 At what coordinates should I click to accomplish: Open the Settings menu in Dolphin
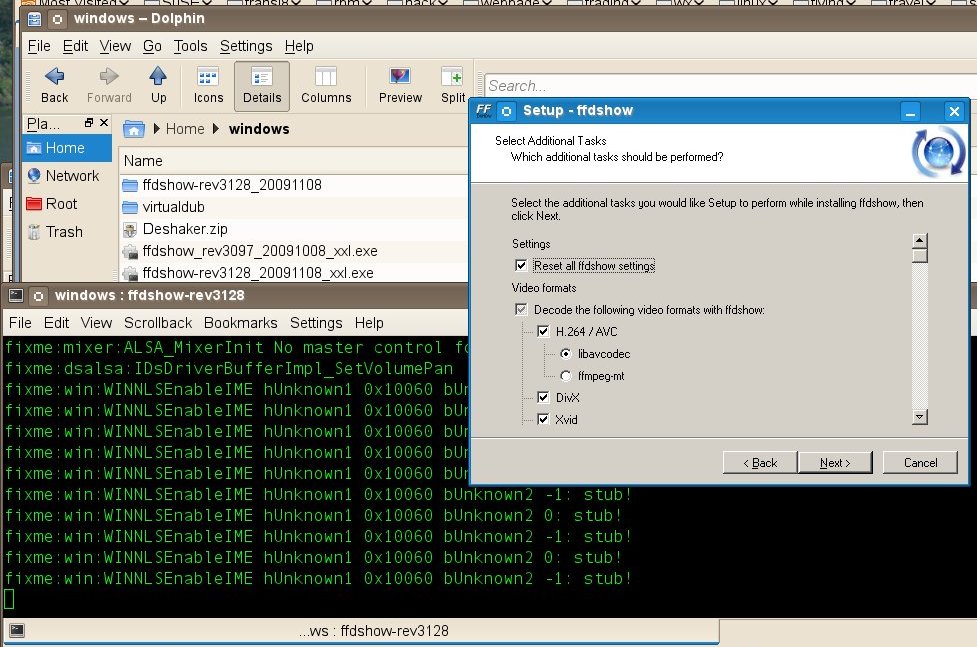[246, 46]
